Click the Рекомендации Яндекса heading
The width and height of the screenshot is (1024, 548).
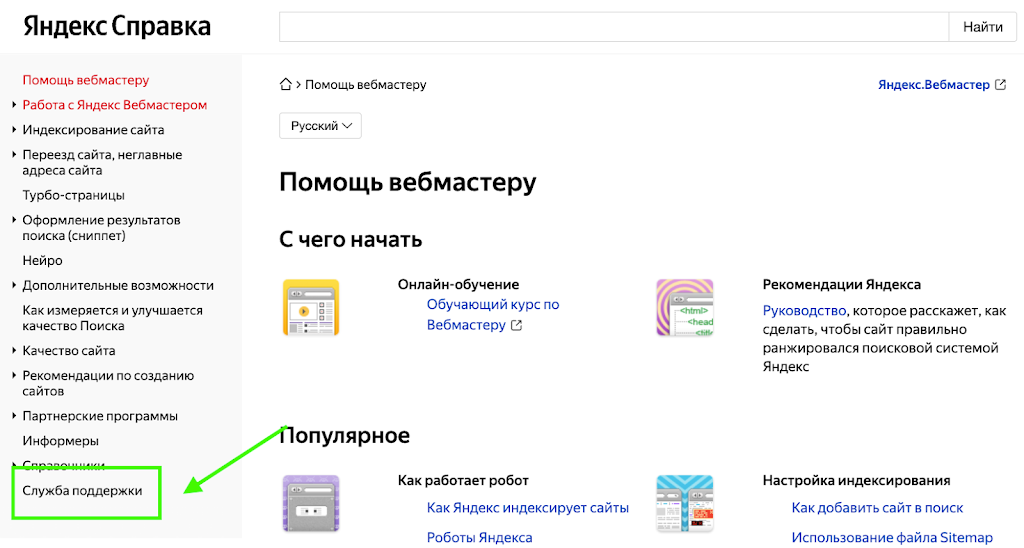pos(842,284)
